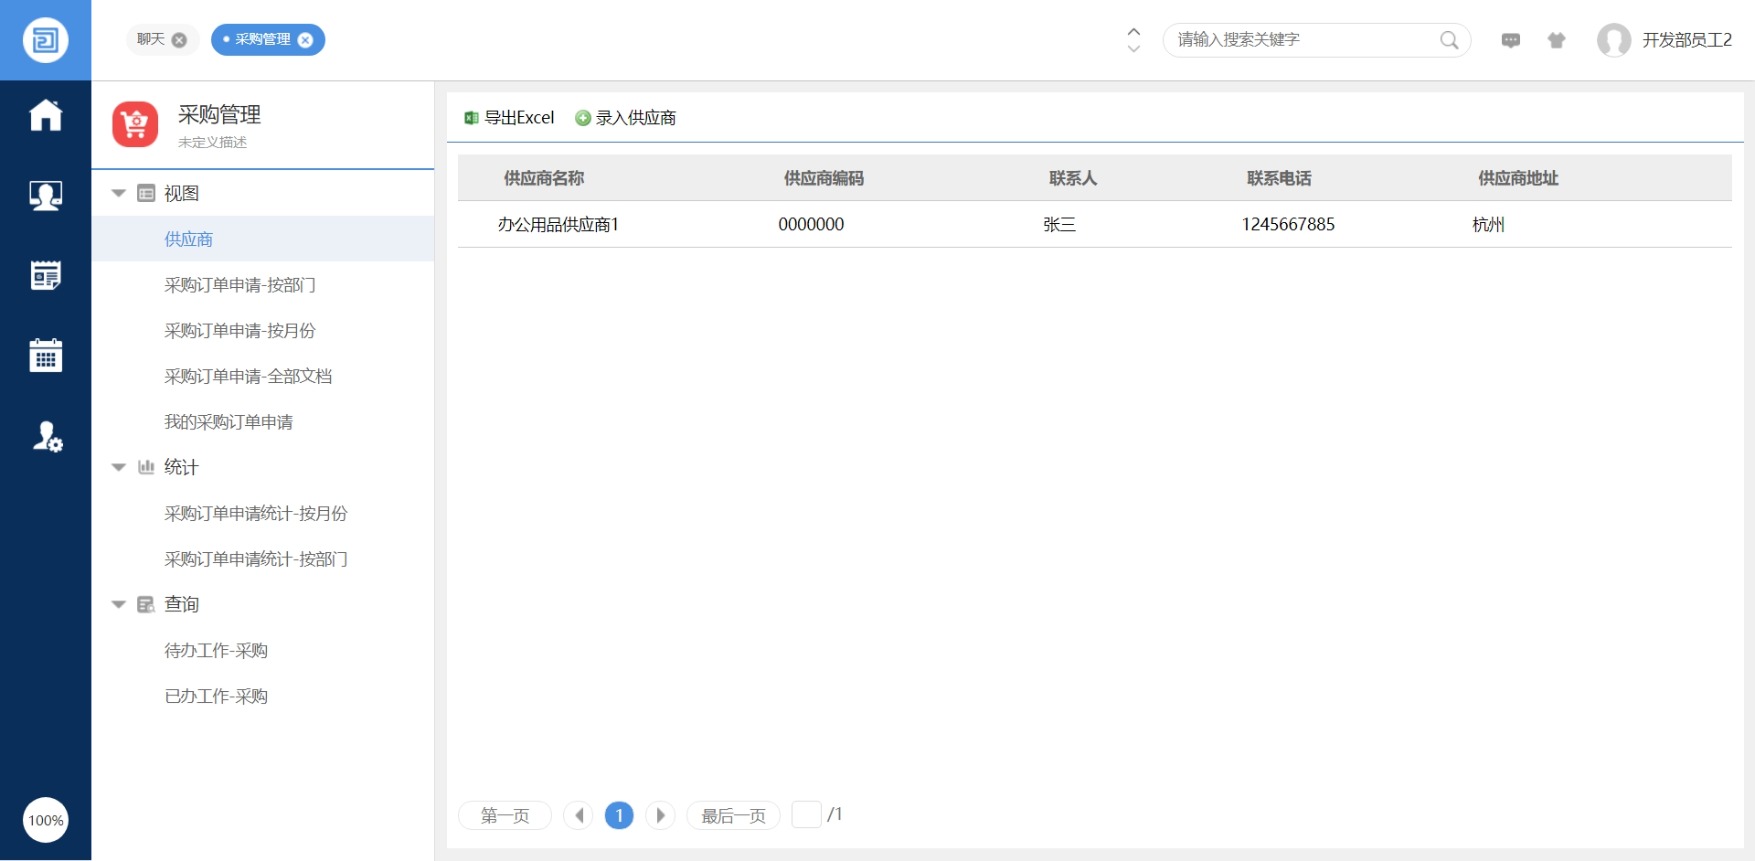Click phone cell 1245667885
Screen dimensions: 1755x861
[1288, 224]
